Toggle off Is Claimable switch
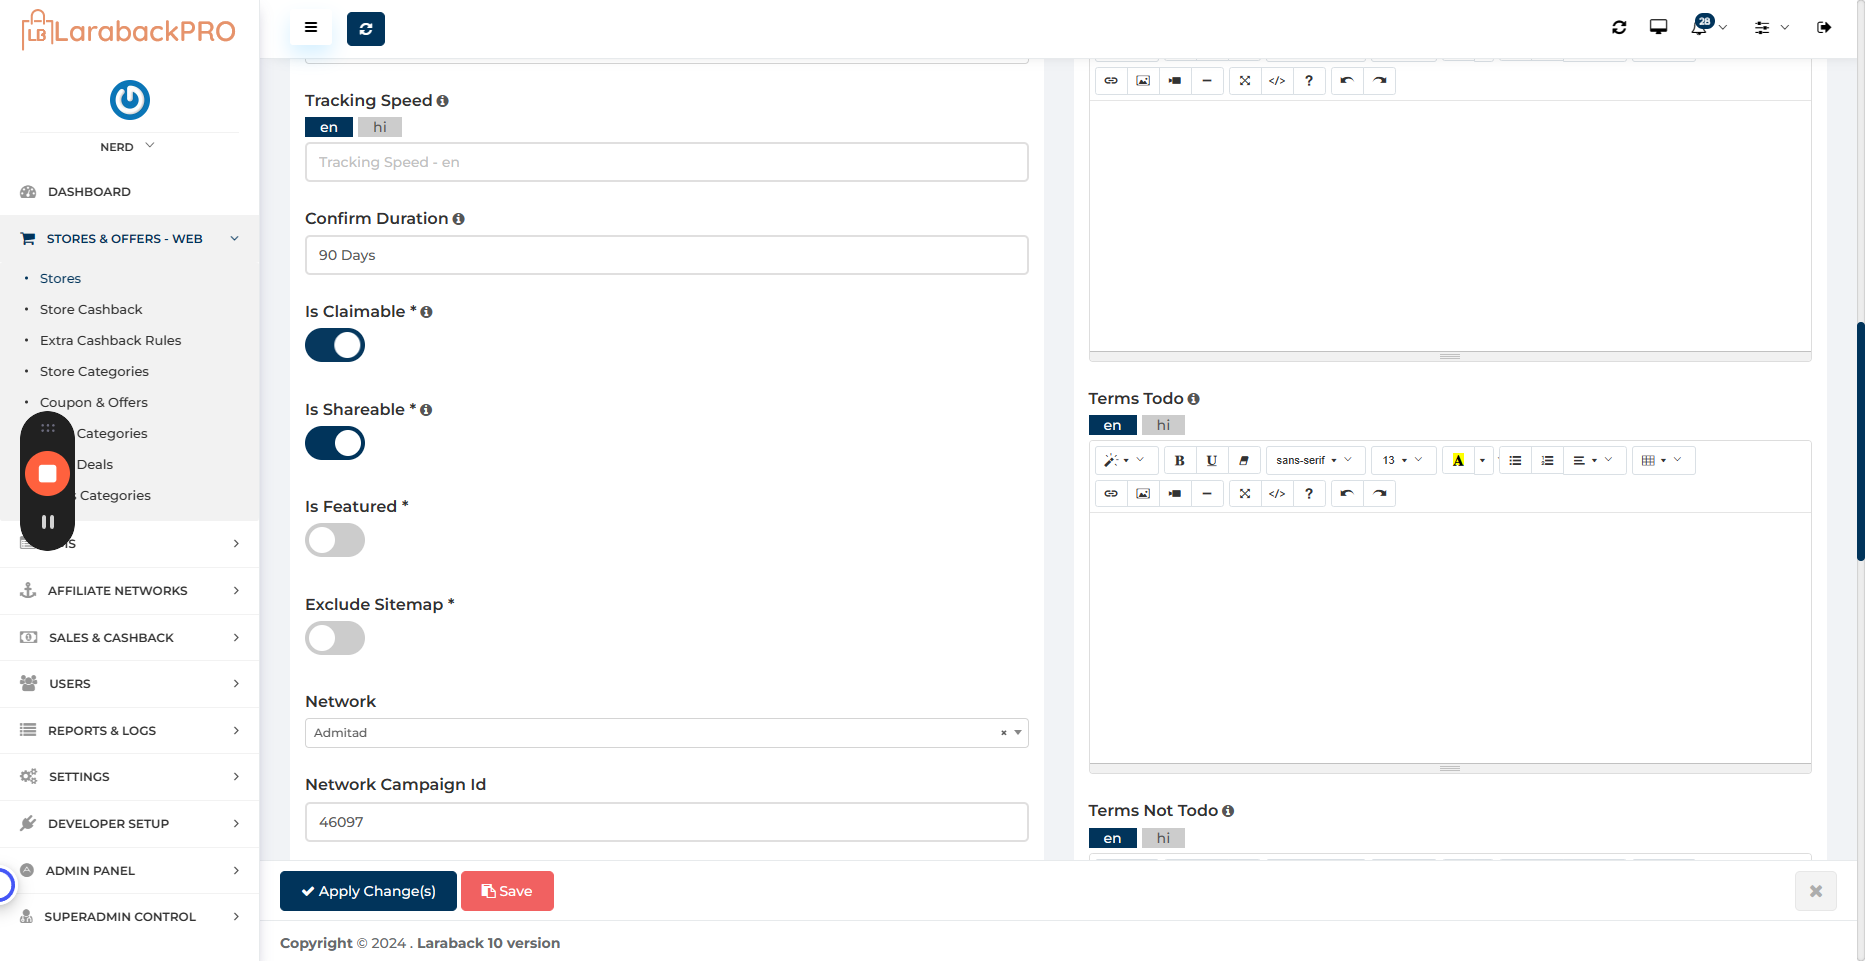This screenshot has width=1865, height=961. tap(335, 345)
